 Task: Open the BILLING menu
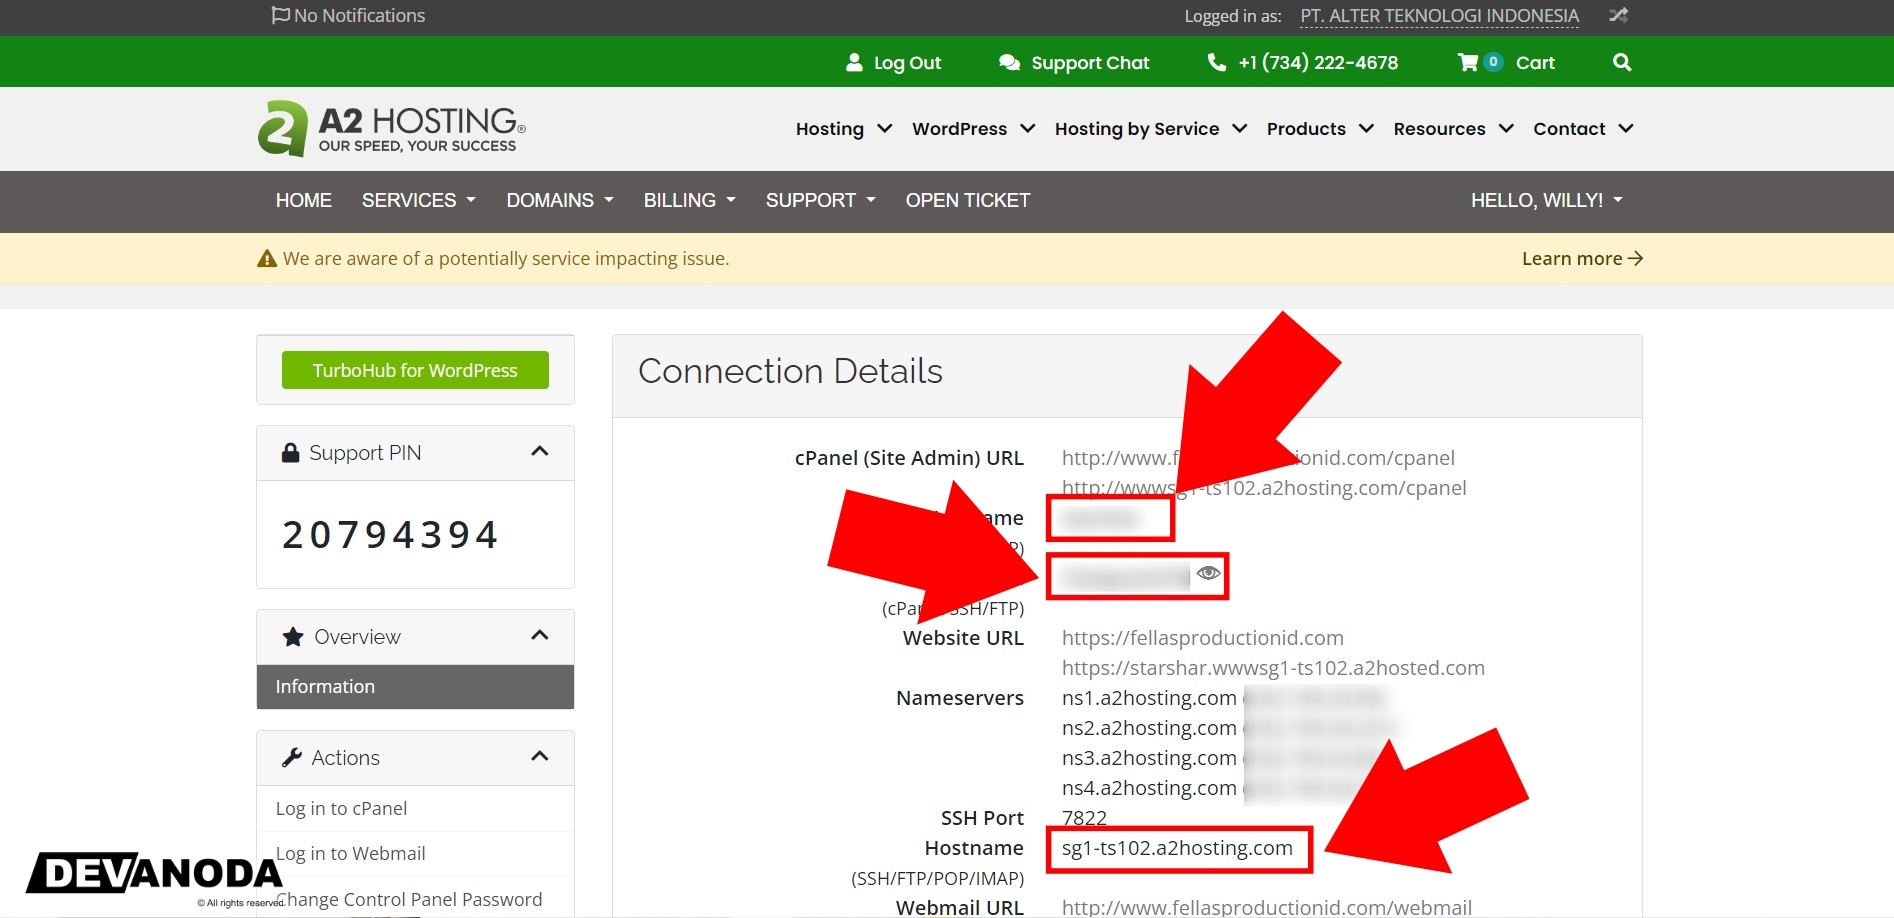click(x=690, y=200)
